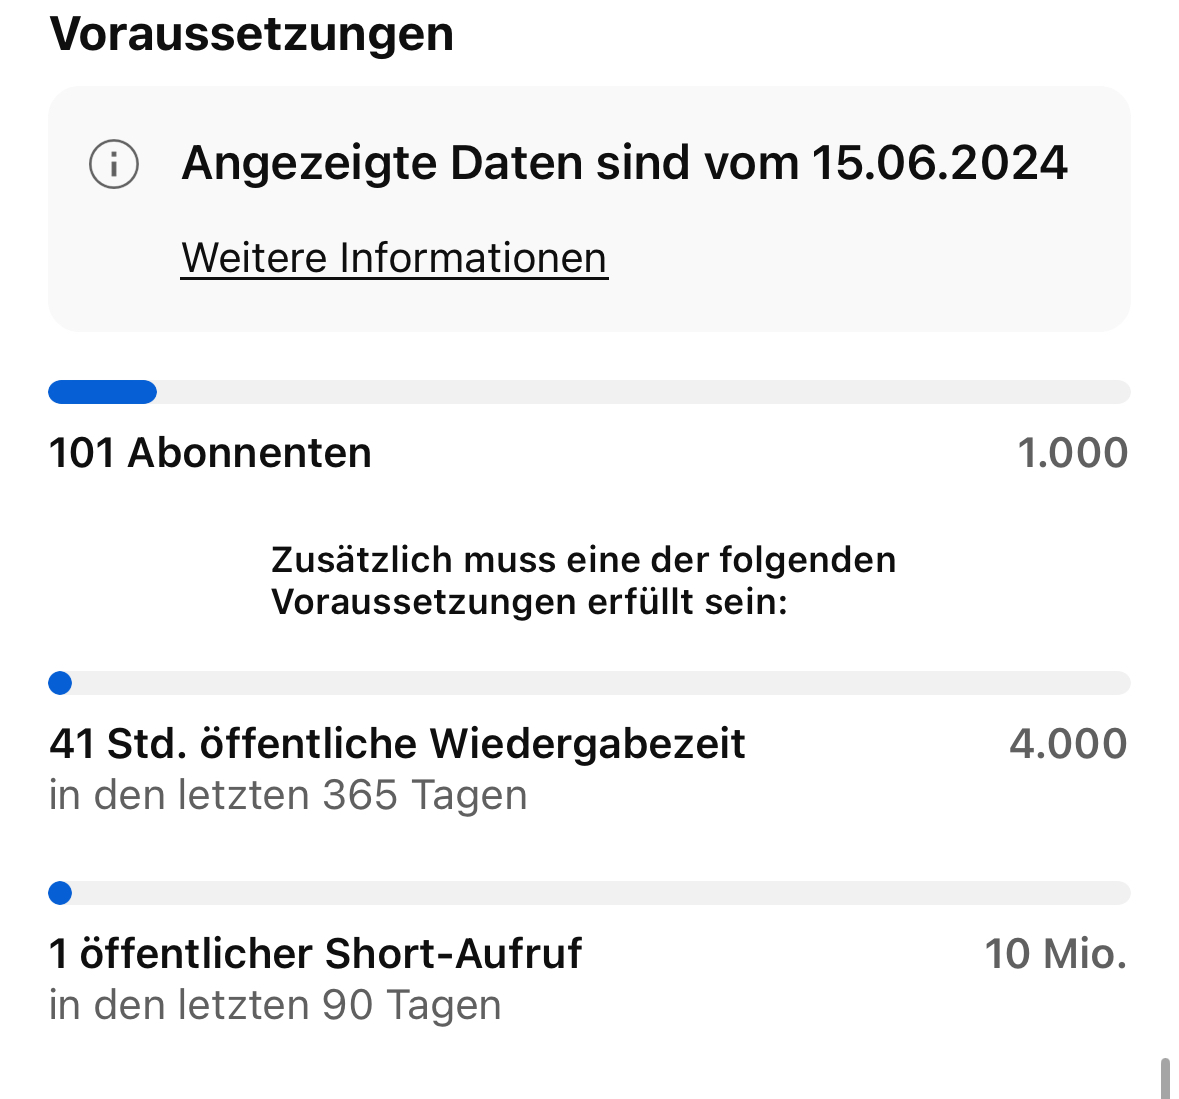Select the Voraussetzungen heading
1179x1099 pixels.
point(251,34)
